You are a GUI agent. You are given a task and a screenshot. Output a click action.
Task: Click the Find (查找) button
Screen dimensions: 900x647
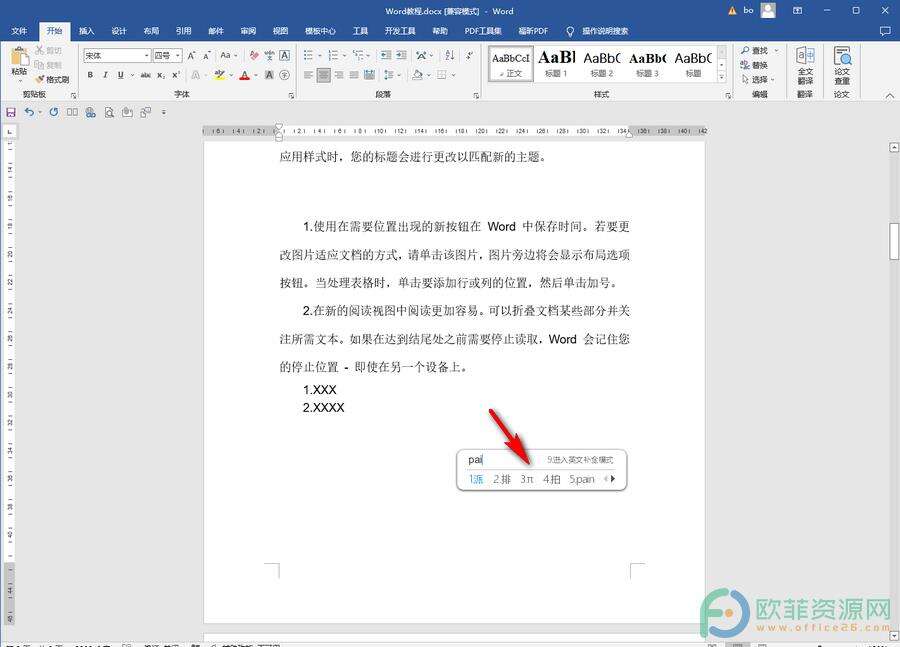click(755, 51)
